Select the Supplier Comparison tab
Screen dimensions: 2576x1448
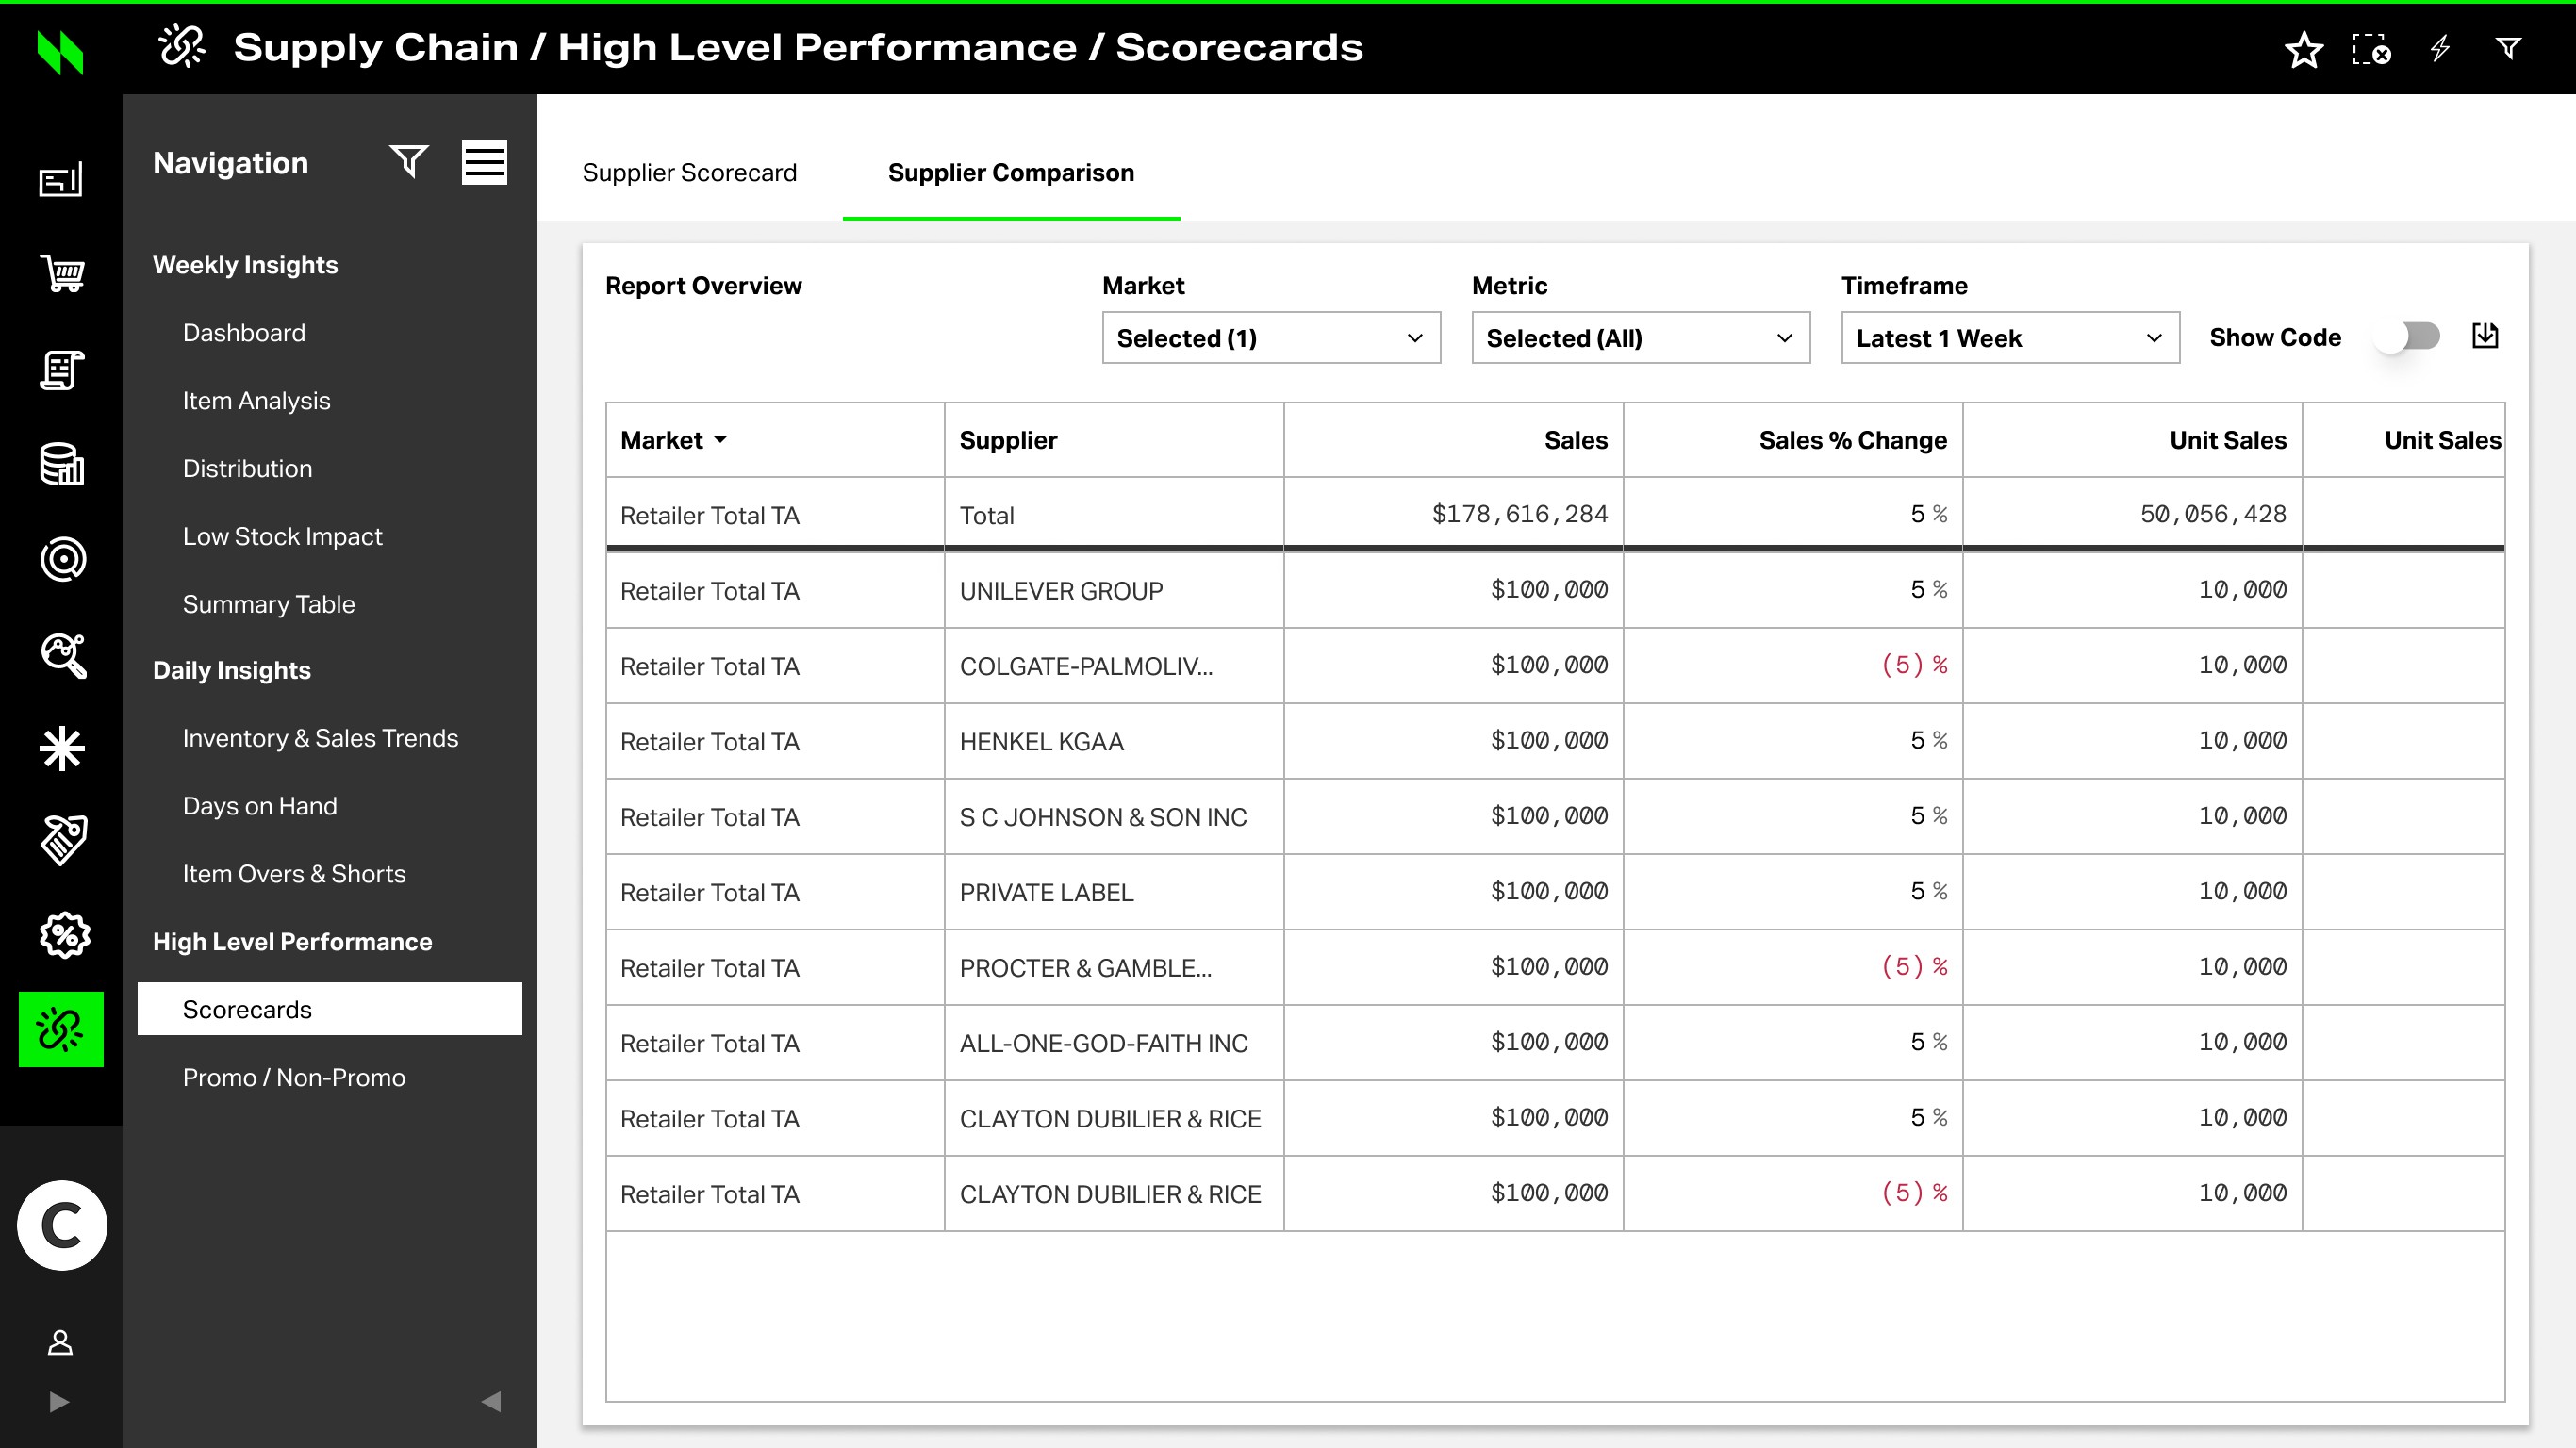pos(1010,172)
